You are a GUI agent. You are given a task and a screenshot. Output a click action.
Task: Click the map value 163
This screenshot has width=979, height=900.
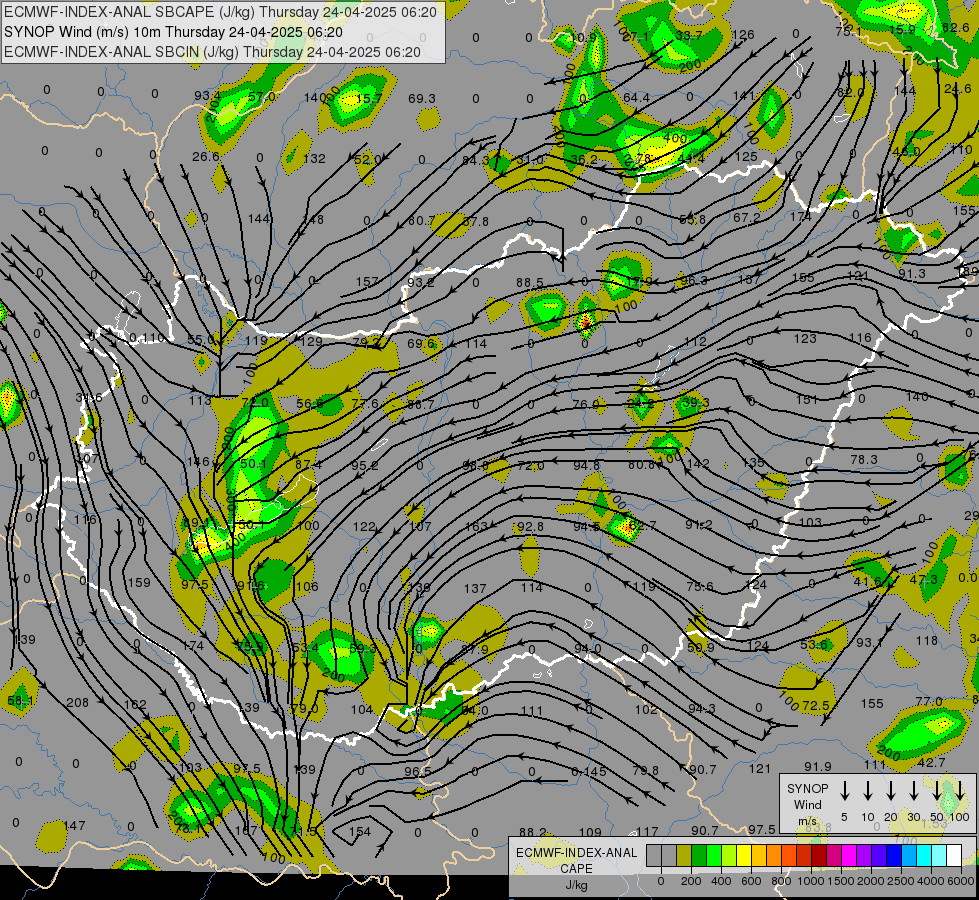[x=476, y=527]
